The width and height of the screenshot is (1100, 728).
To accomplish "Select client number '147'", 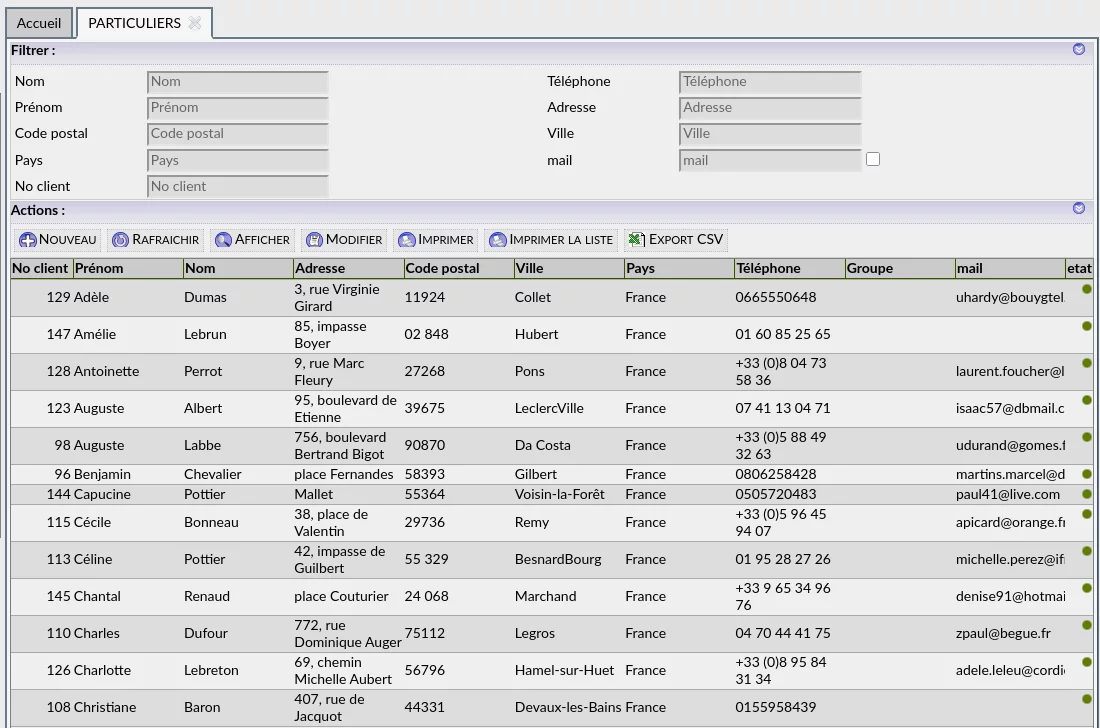I will (x=58, y=335).
